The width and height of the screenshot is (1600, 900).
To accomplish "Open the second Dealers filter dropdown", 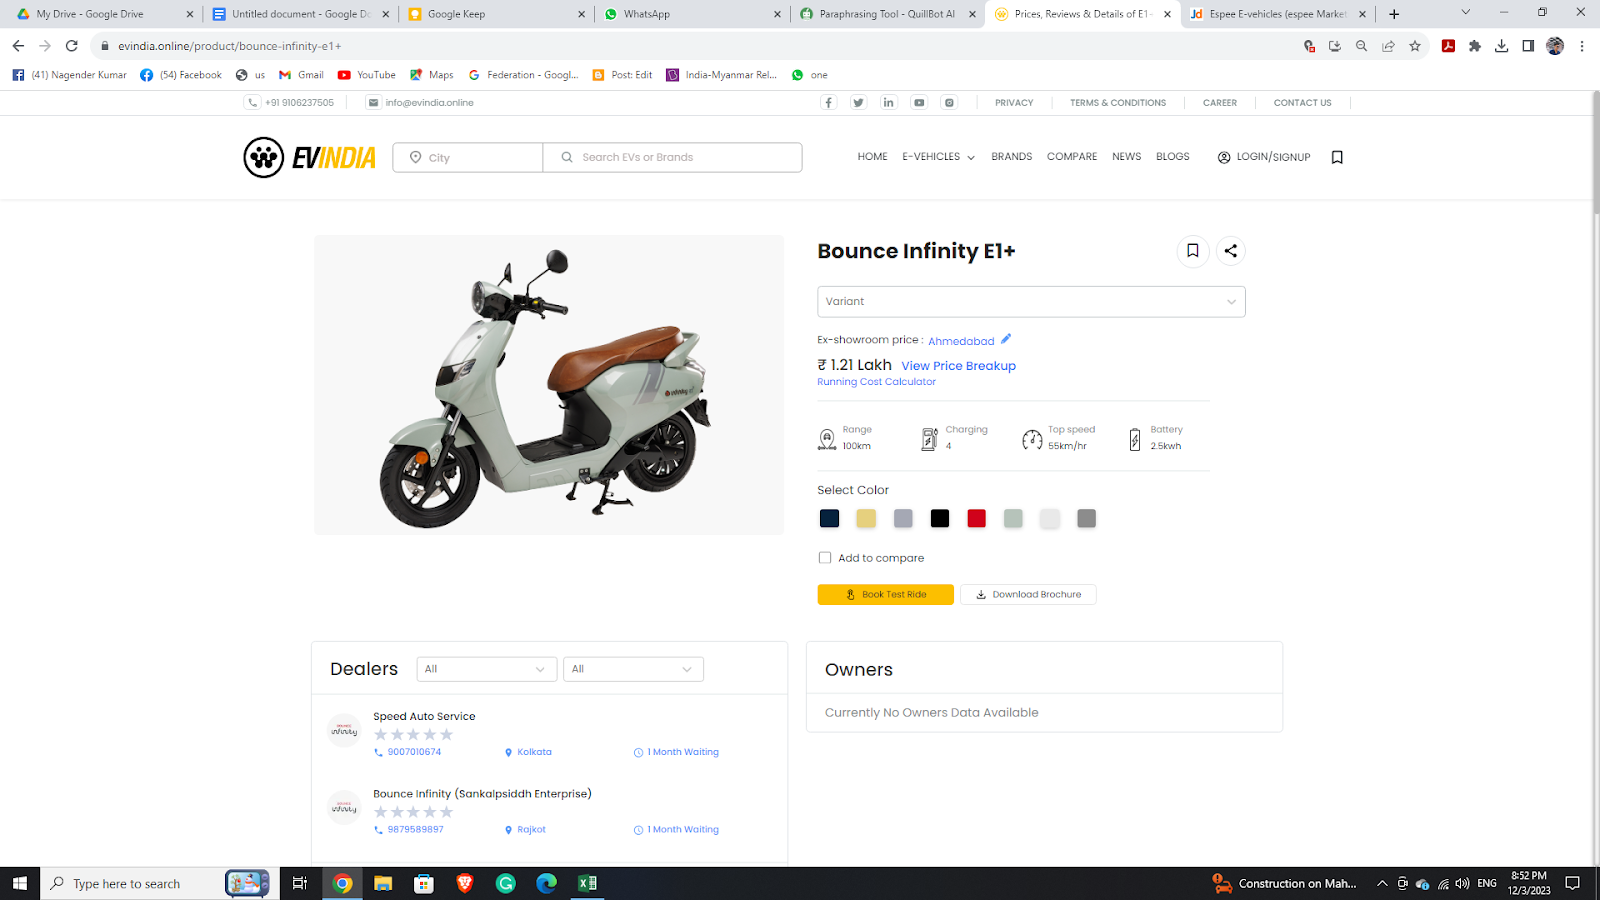I will (633, 669).
